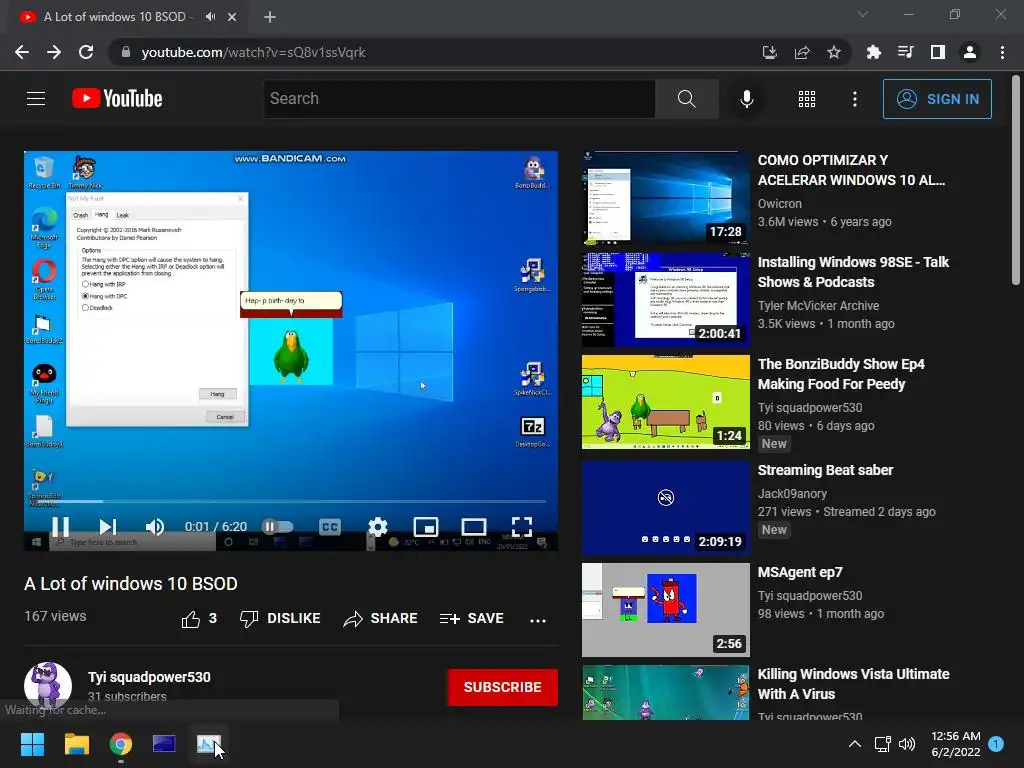Show hidden tray icons chevron

(855, 744)
